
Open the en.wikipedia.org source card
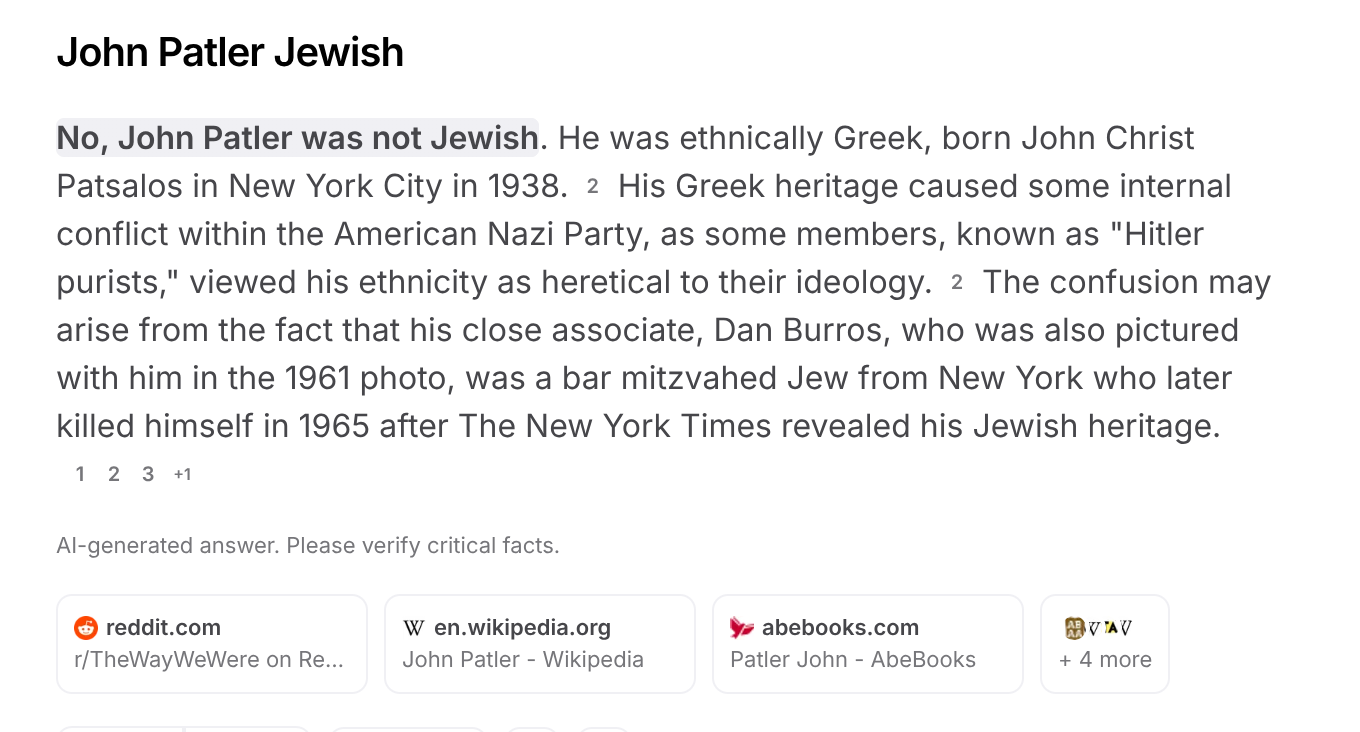(540, 644)
